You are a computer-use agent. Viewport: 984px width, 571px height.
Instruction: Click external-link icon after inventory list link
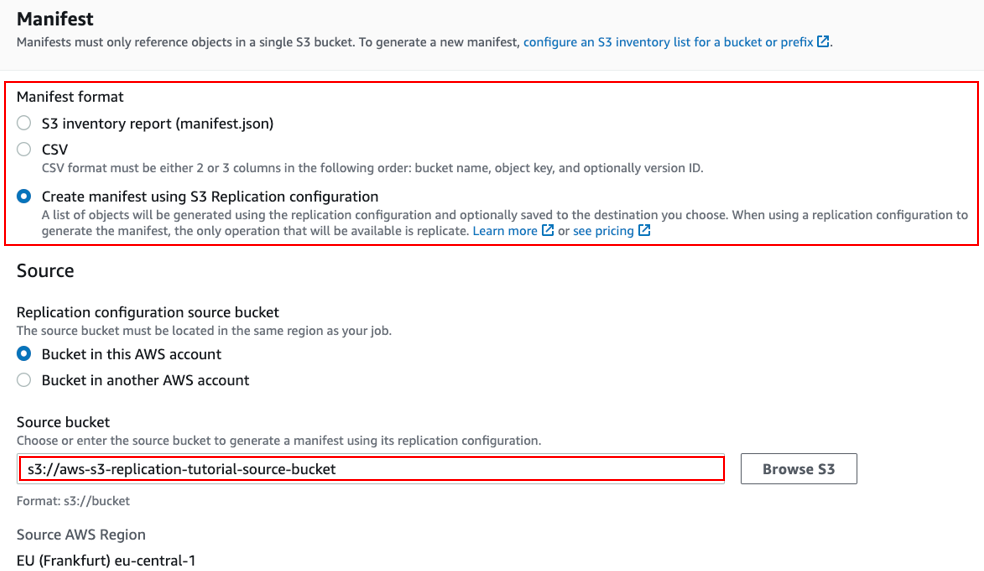tap(823, 41)
